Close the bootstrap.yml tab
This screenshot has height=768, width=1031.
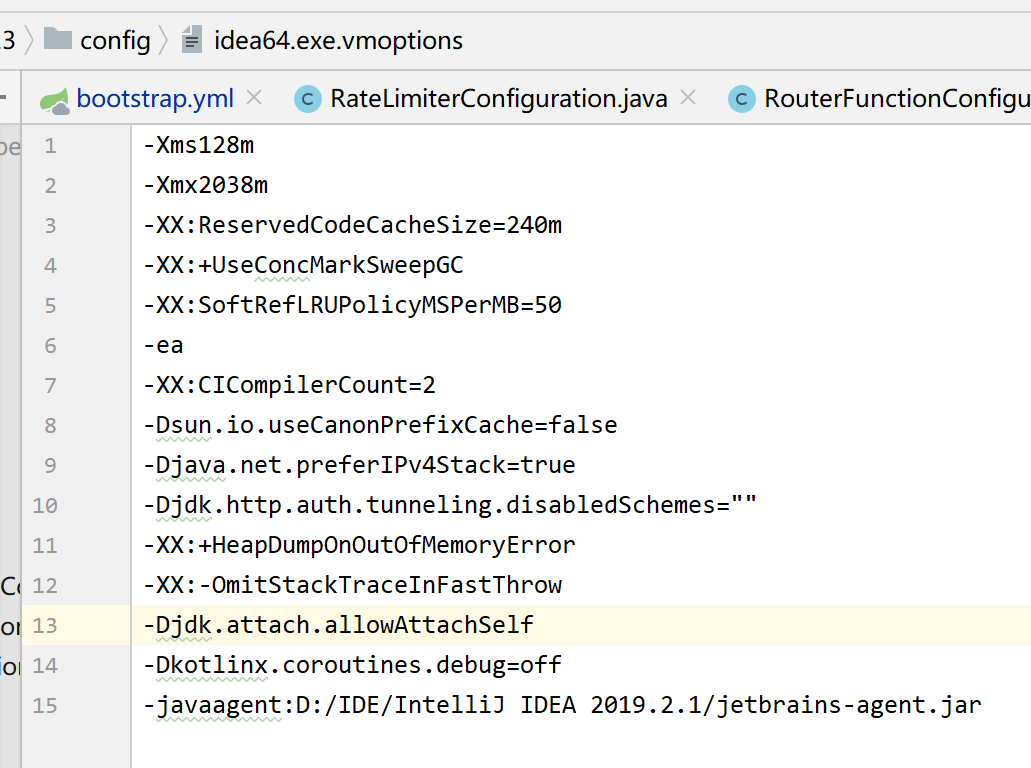(254, 98)
